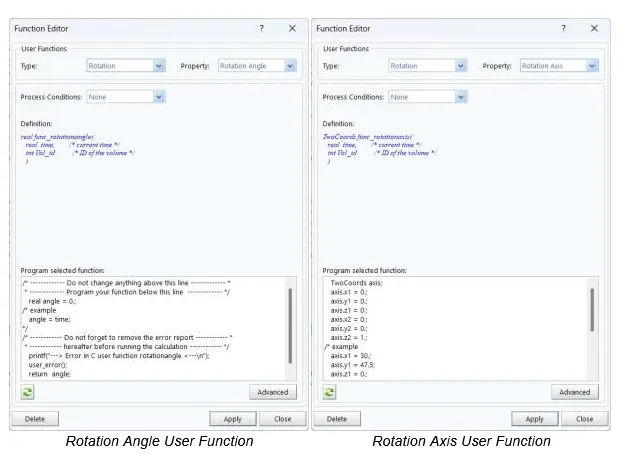Open the Type dropdown in left editor
This screenshot has width=635, height=466.
coord(158,66)
